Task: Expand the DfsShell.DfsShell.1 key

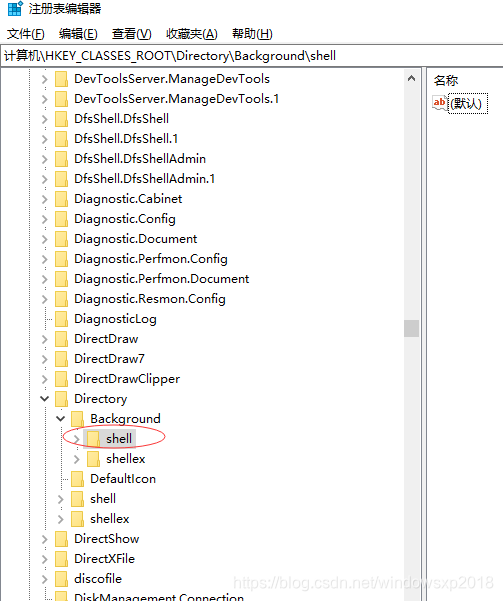Action: [44, 139]
